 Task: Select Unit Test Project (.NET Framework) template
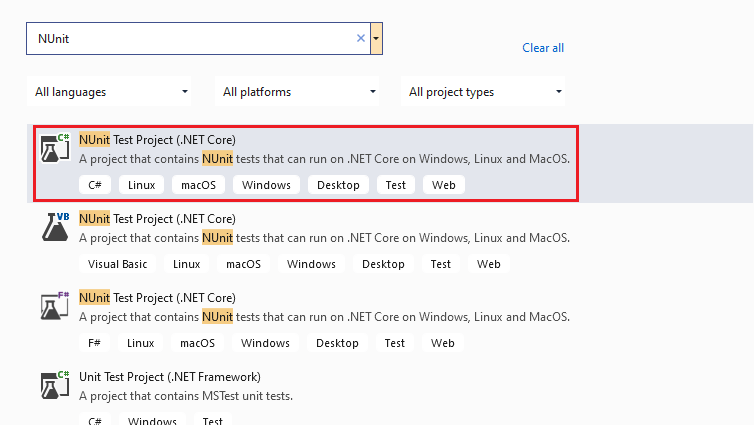(x=170, y=377)
